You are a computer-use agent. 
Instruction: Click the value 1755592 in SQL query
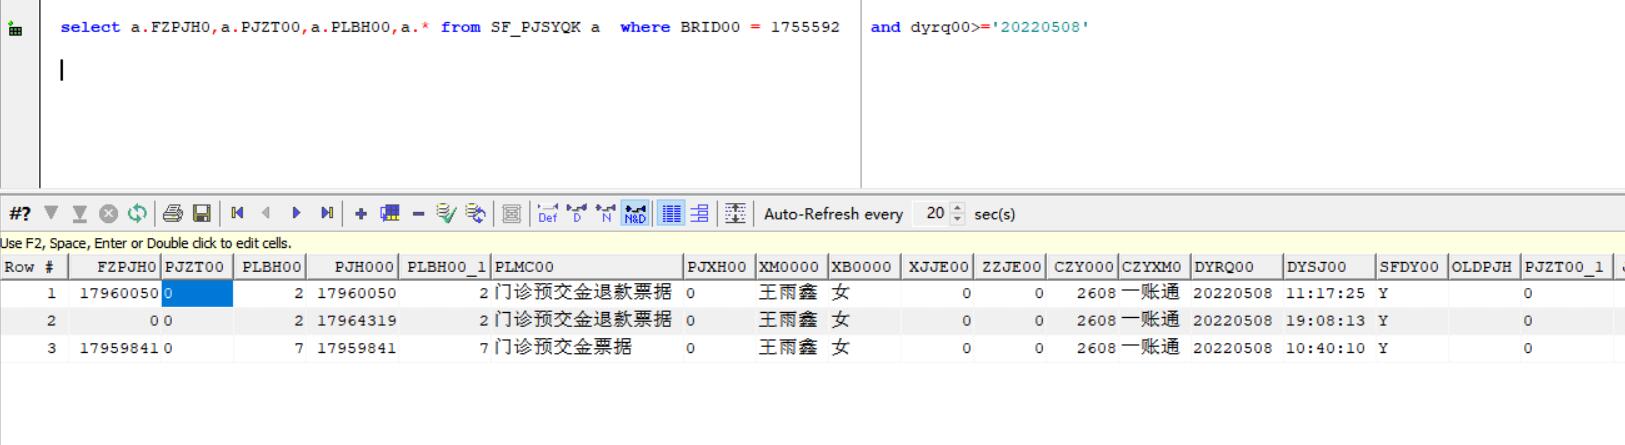(x=805, y=27)
